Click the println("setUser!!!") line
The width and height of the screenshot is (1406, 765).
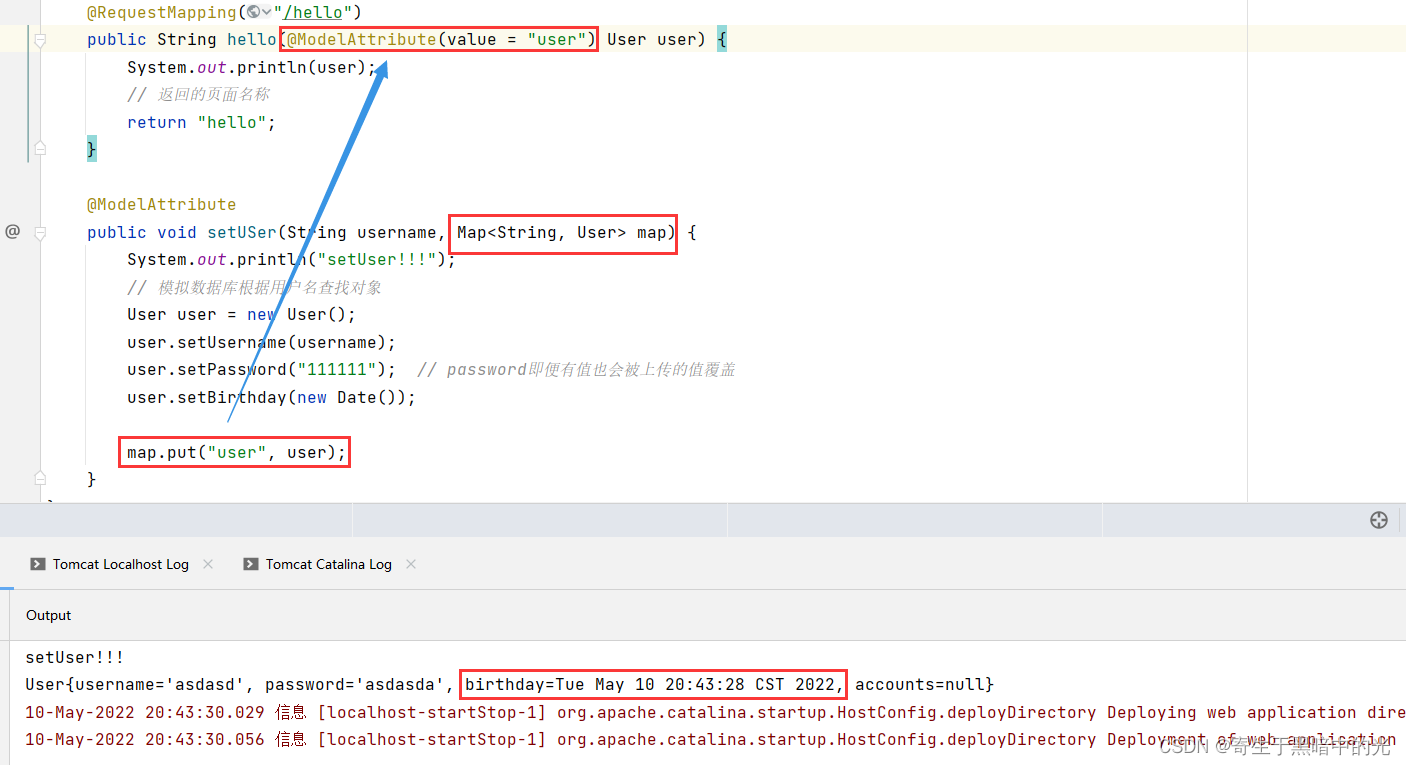click(291, 259)
